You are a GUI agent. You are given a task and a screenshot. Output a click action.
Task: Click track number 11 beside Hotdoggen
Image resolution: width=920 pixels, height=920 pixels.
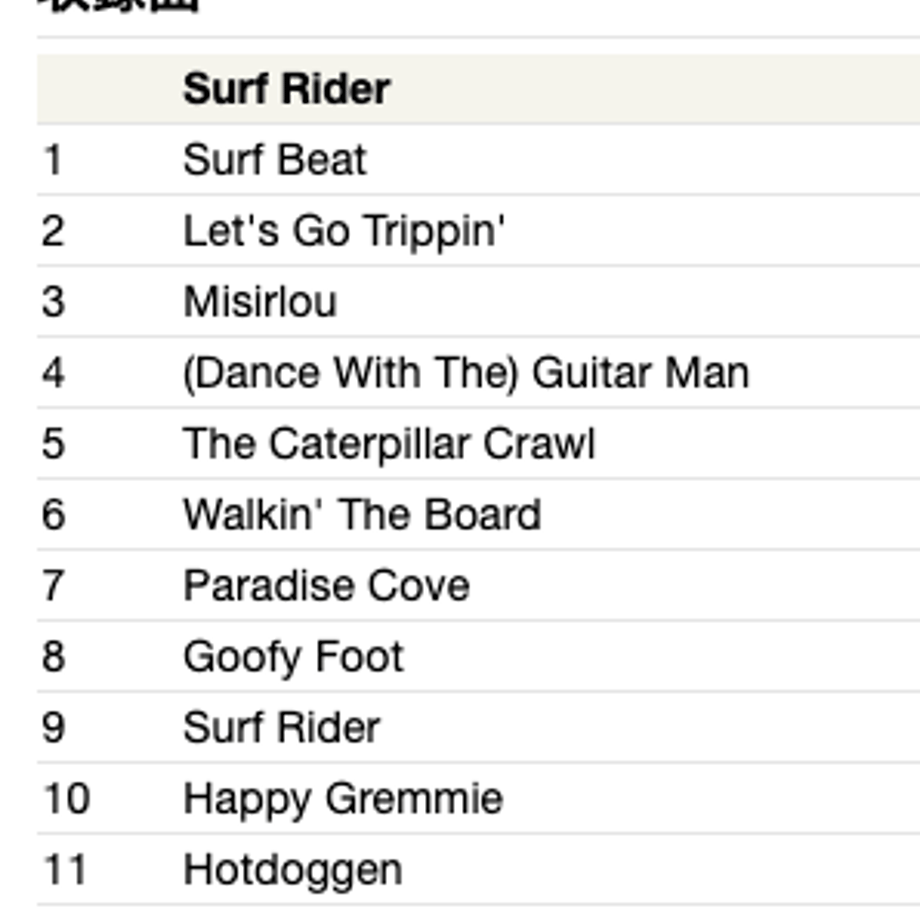click(x=65, y=870)
